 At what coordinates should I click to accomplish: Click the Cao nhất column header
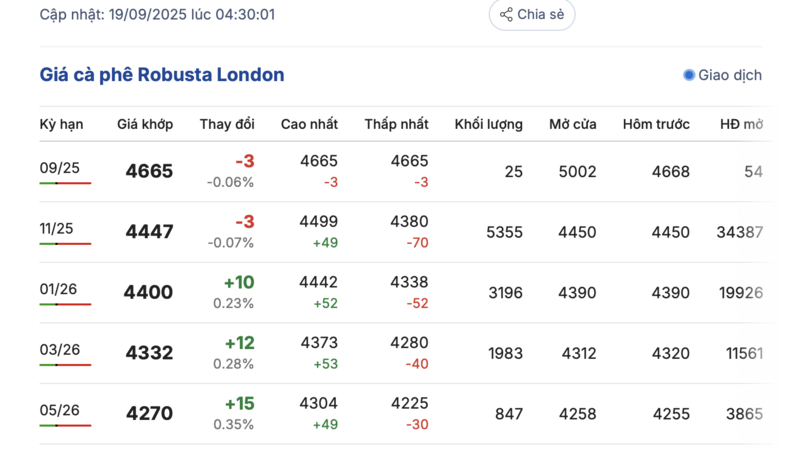(309, 124)
